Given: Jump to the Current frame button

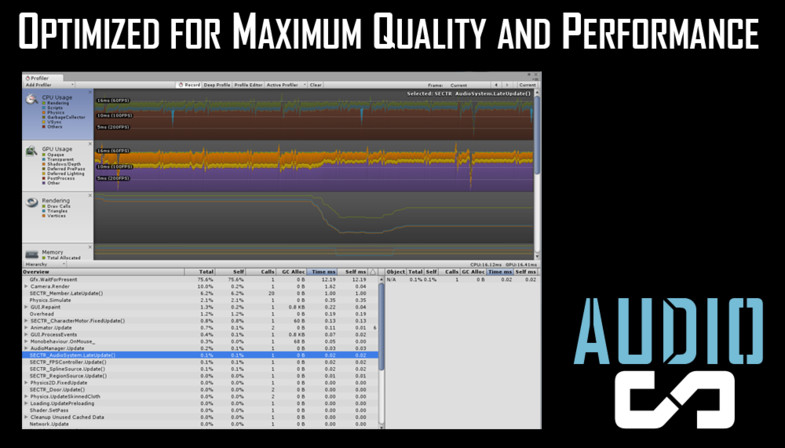Looking at the screenshot, I should (527, 85).
